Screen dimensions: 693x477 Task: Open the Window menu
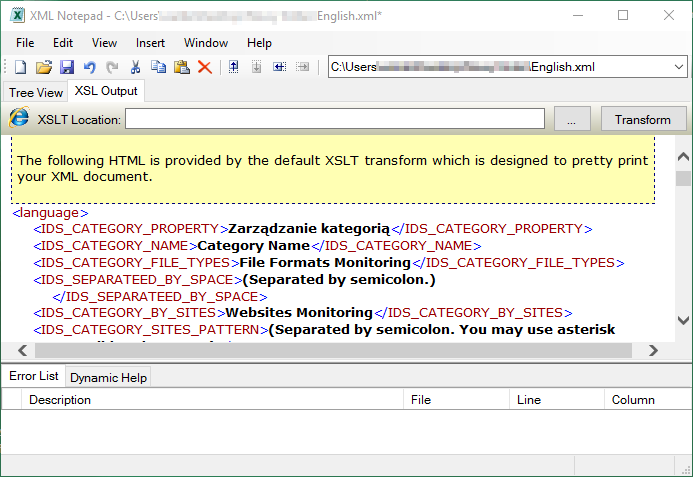tap(206, 43)
